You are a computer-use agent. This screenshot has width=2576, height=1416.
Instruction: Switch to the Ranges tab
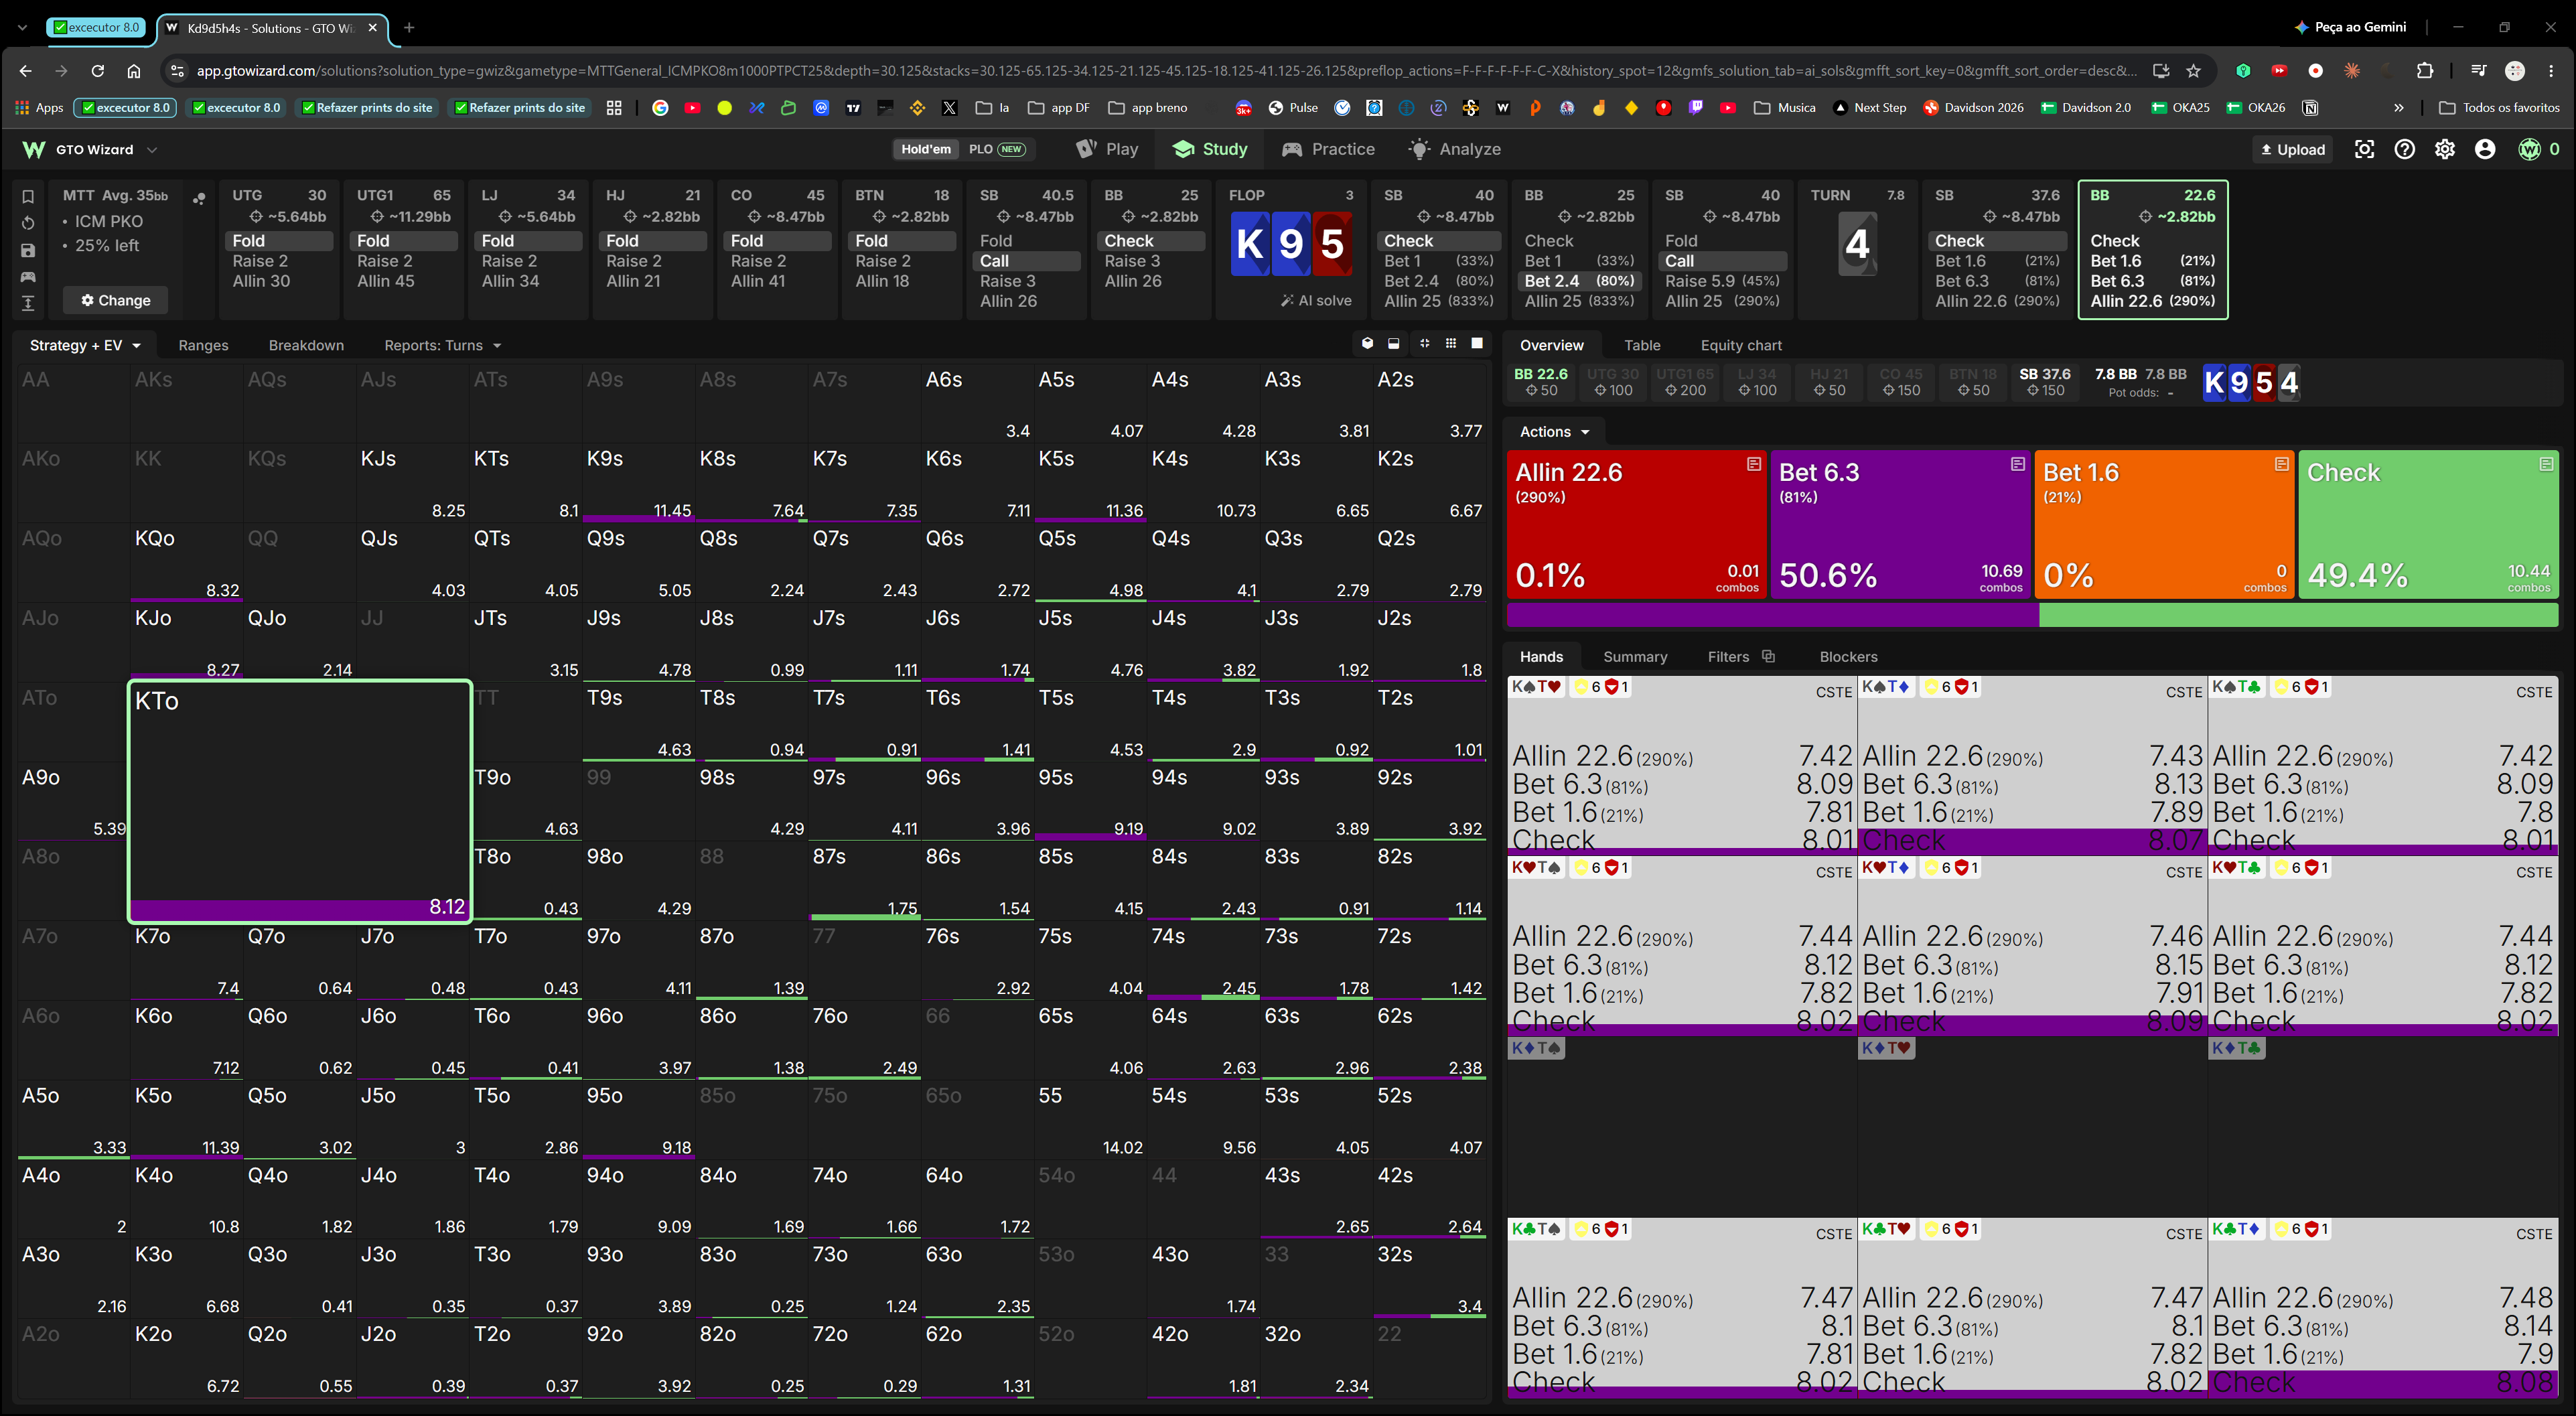[203, 345]
